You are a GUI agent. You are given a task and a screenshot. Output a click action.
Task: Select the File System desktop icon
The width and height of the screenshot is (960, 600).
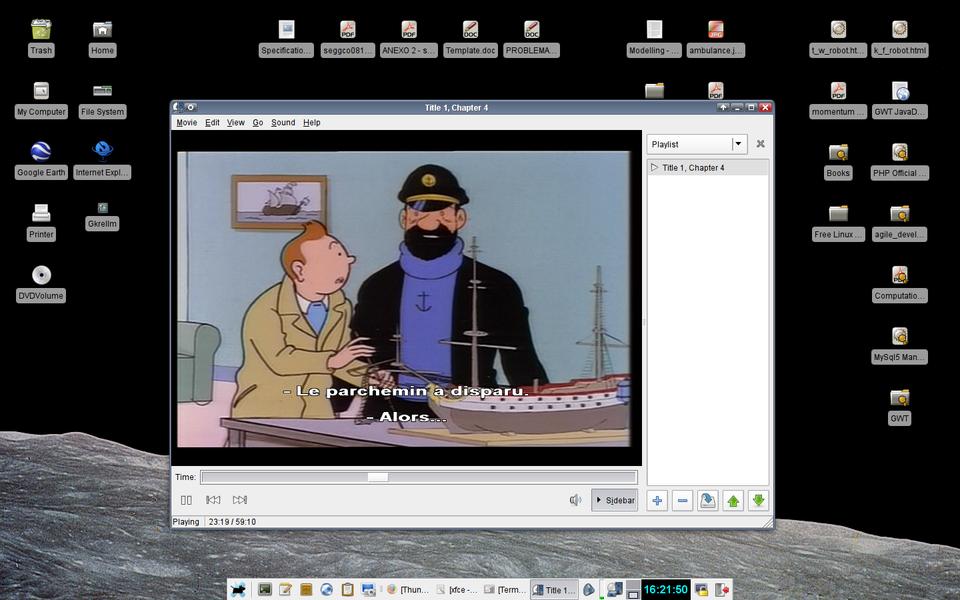point(102,100)
